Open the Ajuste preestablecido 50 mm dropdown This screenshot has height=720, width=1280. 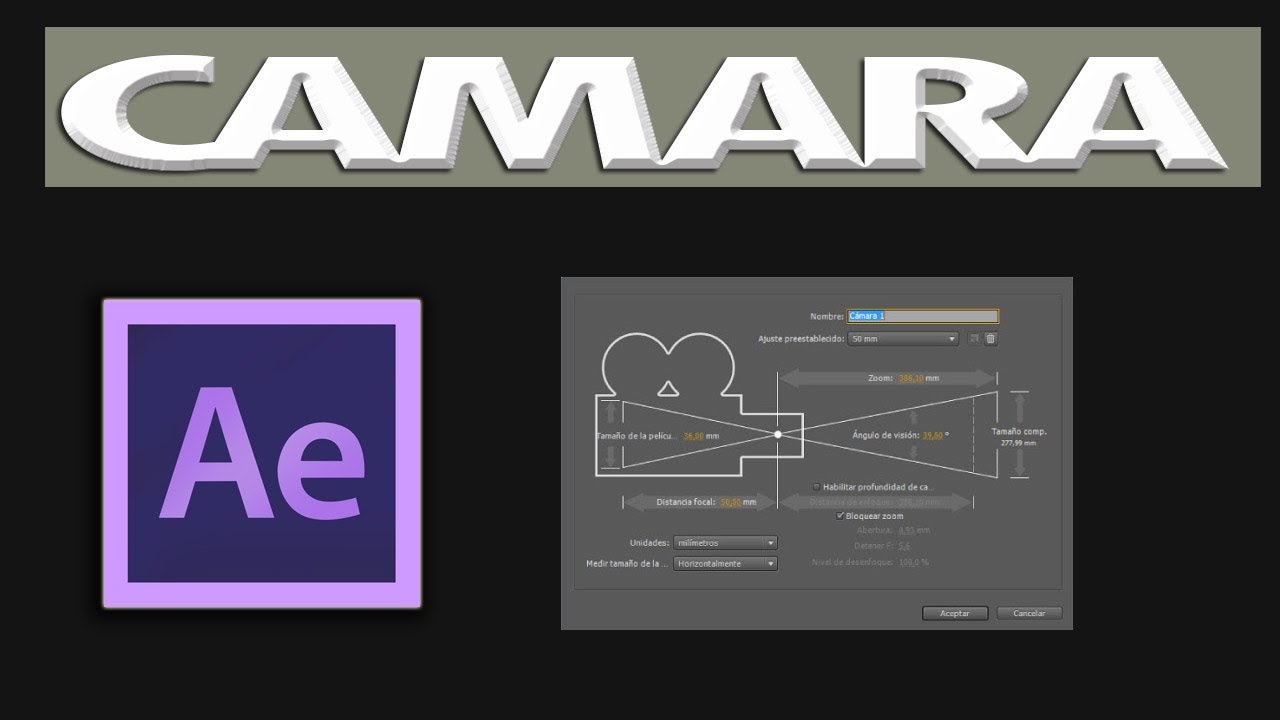click(904, 339)
